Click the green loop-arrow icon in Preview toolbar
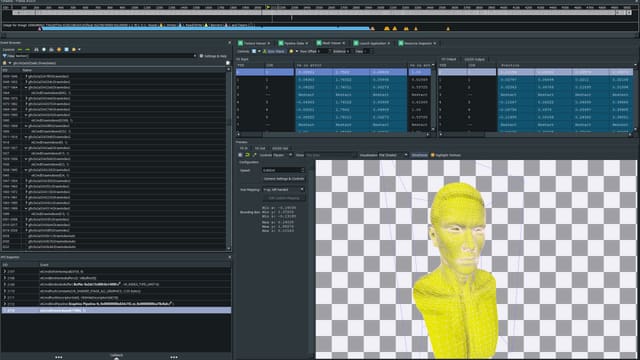 [x=247, y=155]
